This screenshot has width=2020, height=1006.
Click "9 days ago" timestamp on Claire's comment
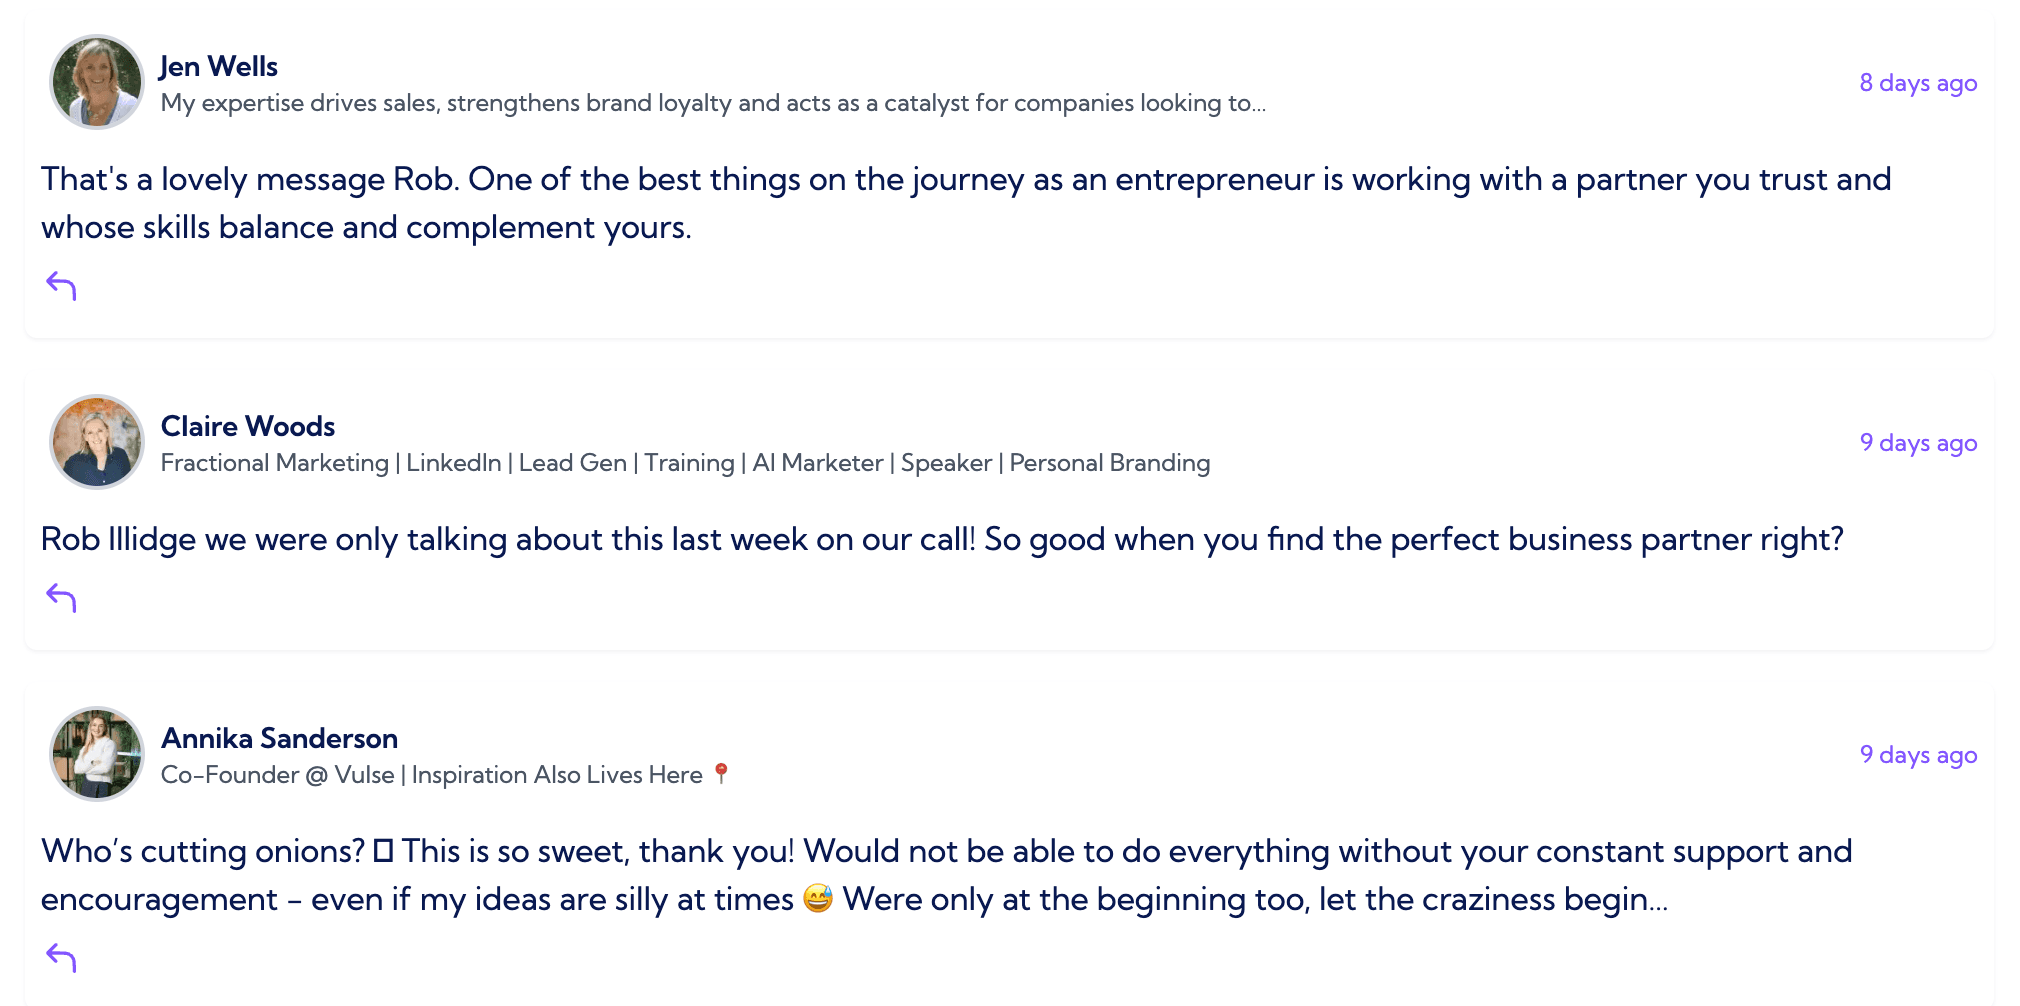(1917, 443)
